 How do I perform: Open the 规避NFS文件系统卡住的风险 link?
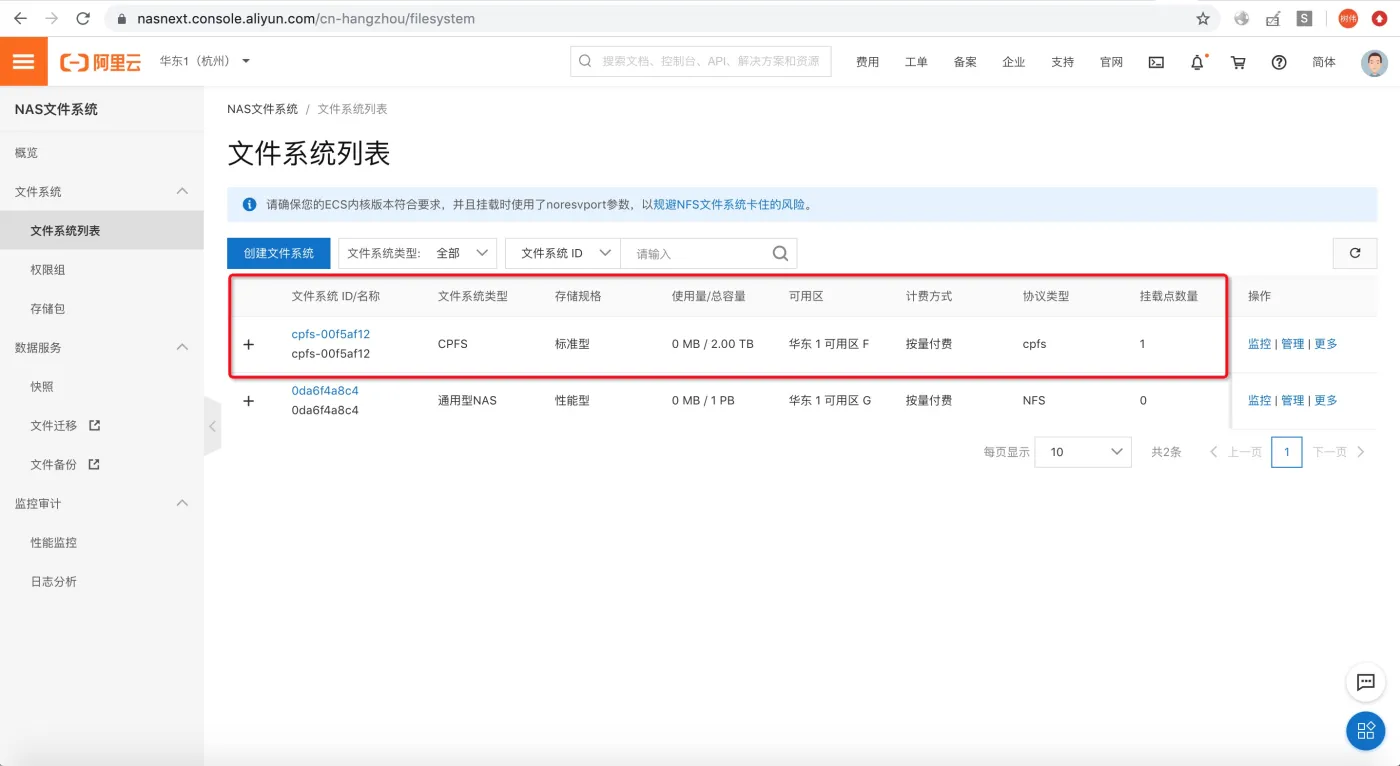pos(729,205)
